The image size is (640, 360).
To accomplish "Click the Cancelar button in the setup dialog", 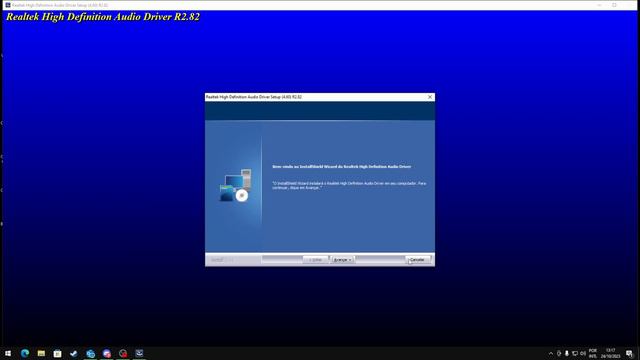I will coord(418,260).
